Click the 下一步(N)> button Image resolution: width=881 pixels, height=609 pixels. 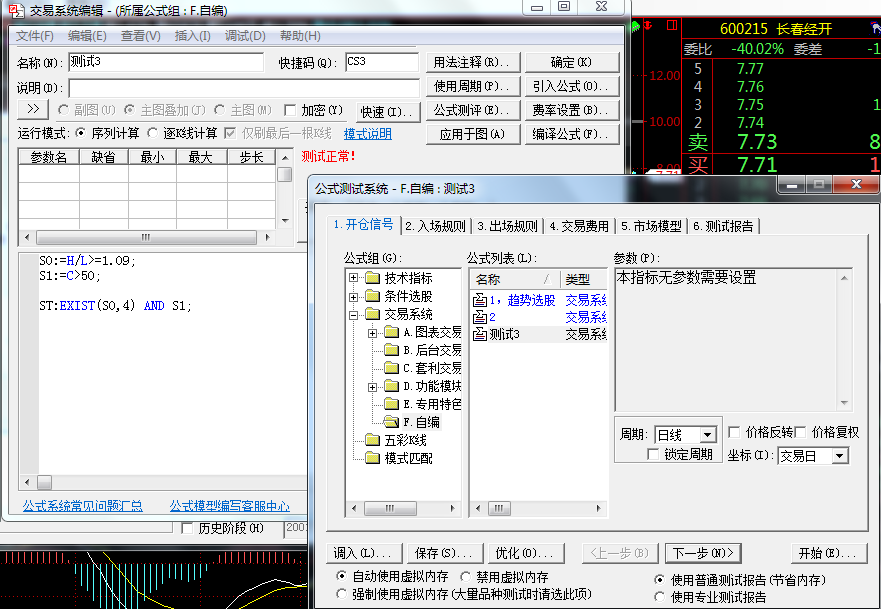point(703,553)
